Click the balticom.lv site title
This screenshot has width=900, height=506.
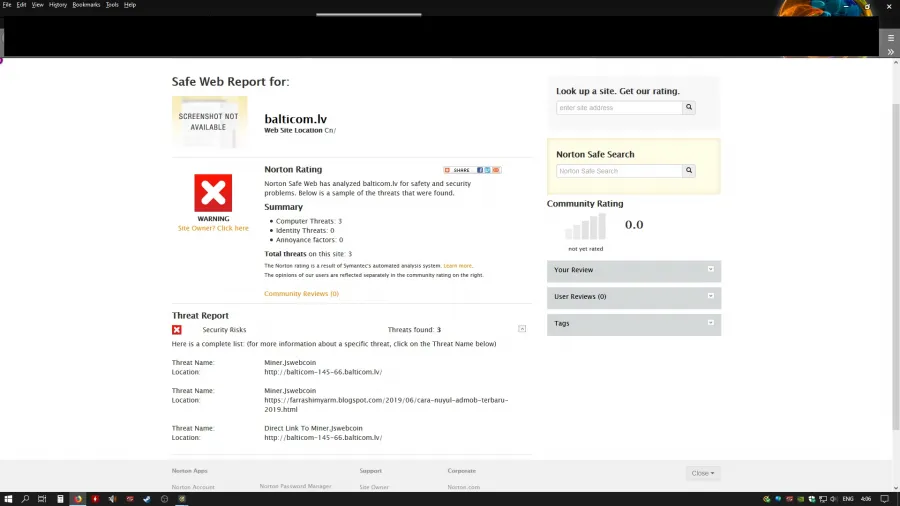[296, 119]
